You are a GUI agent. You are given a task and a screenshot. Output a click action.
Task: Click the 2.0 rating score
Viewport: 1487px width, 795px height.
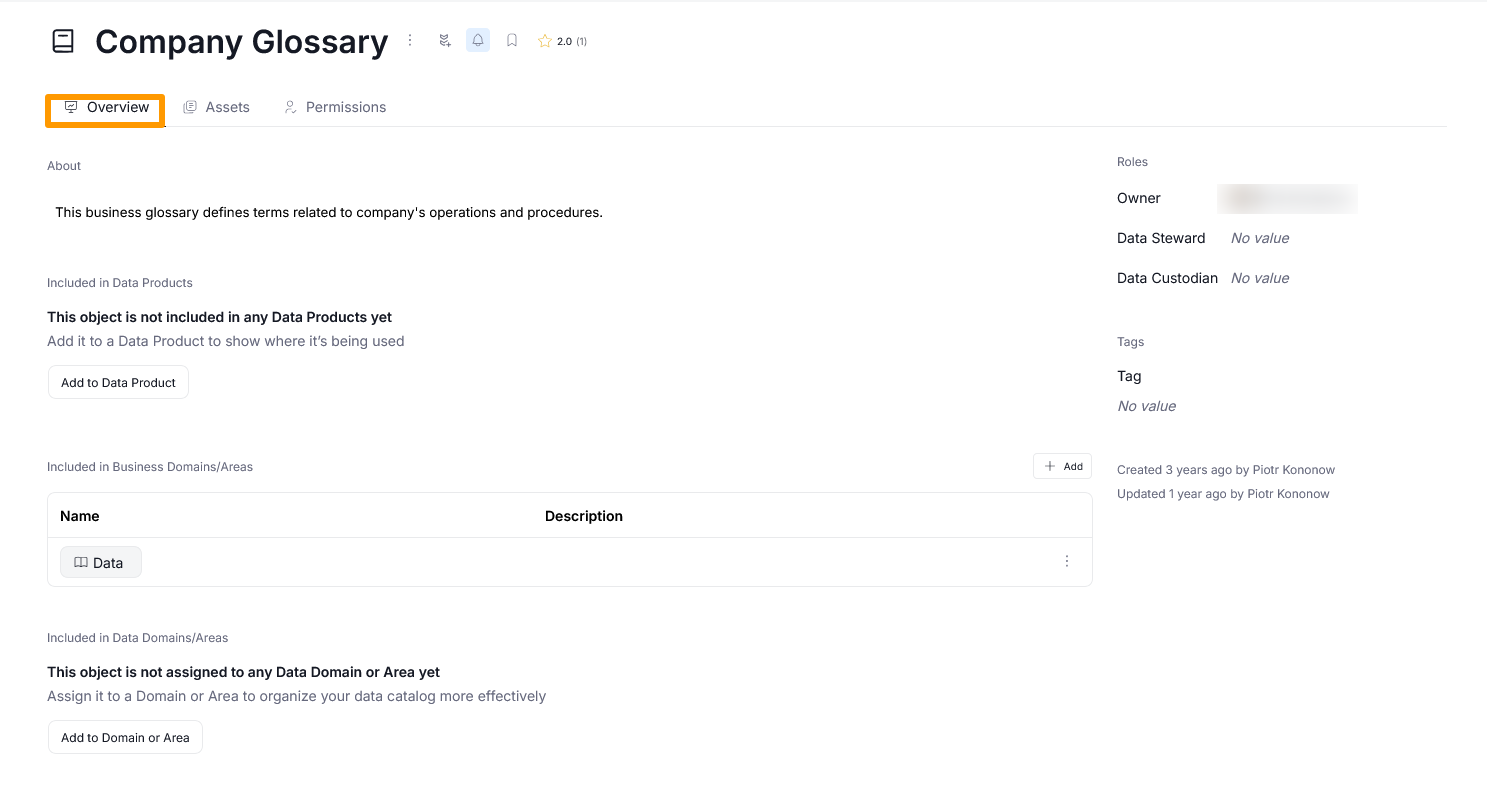565,42
